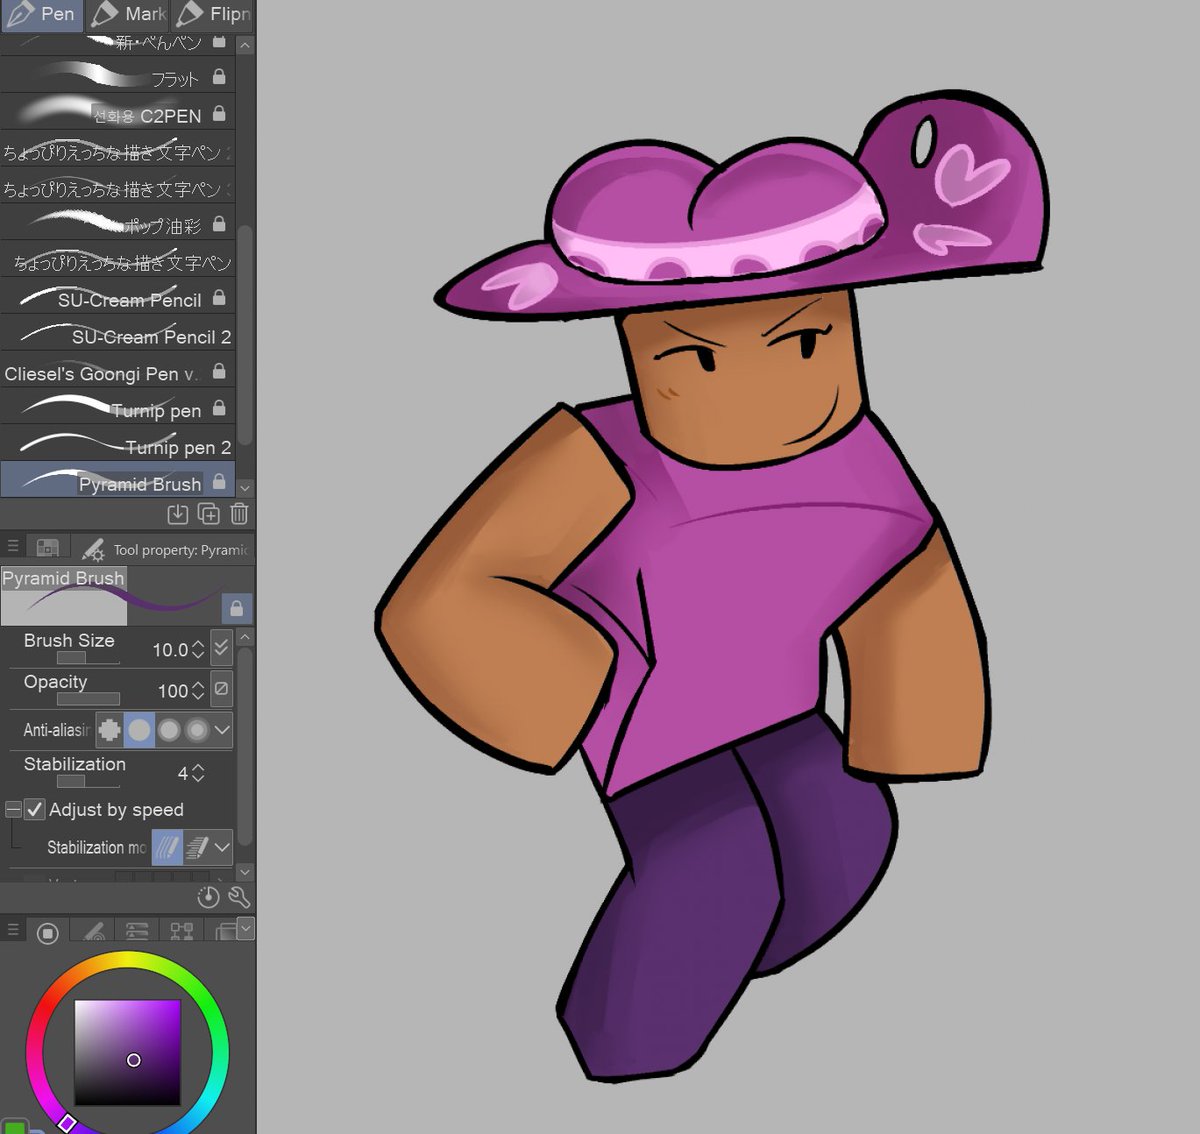Viewport: 1200px width, 1134px height.
Task: Switch to the Pen sub tool group tab
Action: pyautogui.click(x=42, y=15)
